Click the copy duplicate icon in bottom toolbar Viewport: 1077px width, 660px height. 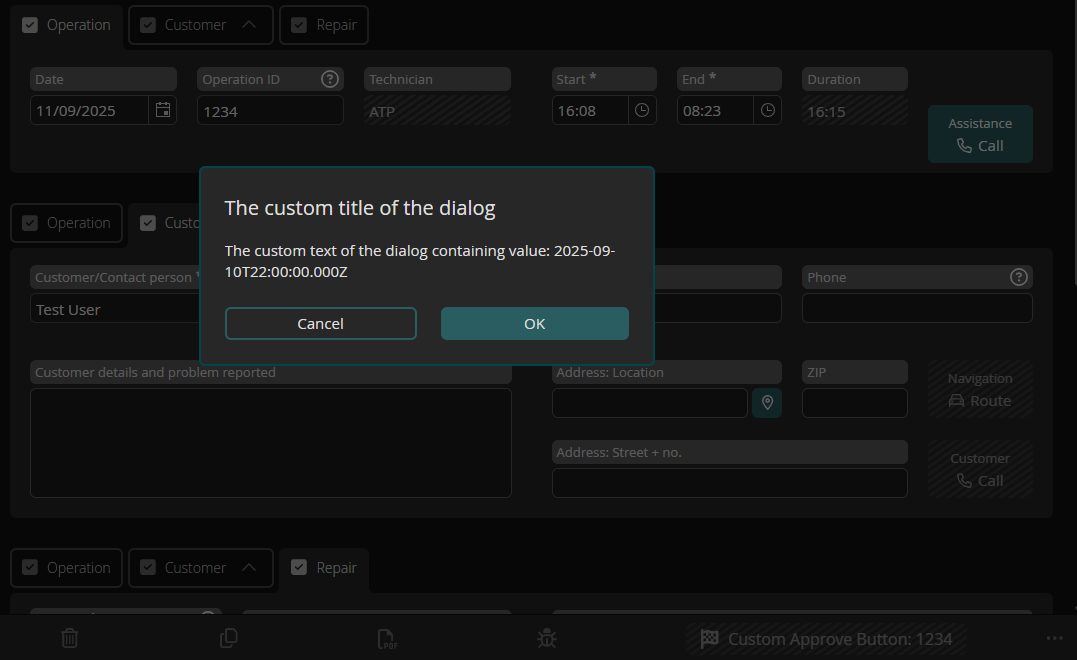[228, 638]
